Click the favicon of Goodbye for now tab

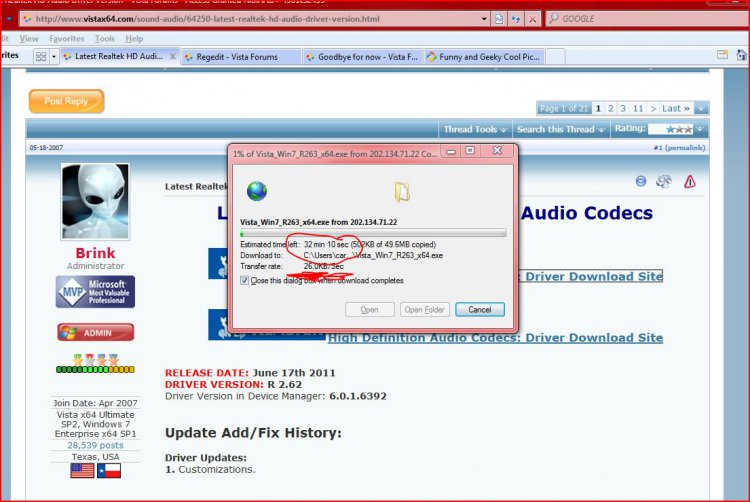(x=310, y=57)
